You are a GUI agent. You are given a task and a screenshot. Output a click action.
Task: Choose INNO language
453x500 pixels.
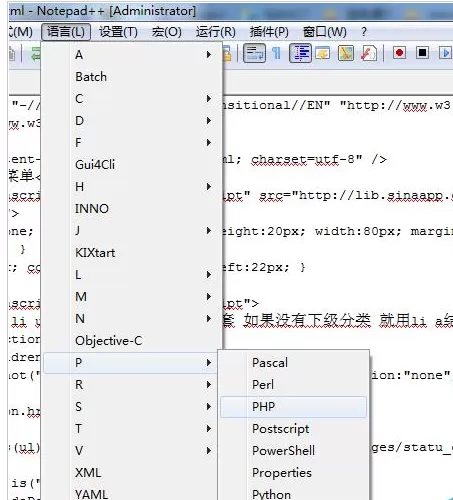point(133,208)
